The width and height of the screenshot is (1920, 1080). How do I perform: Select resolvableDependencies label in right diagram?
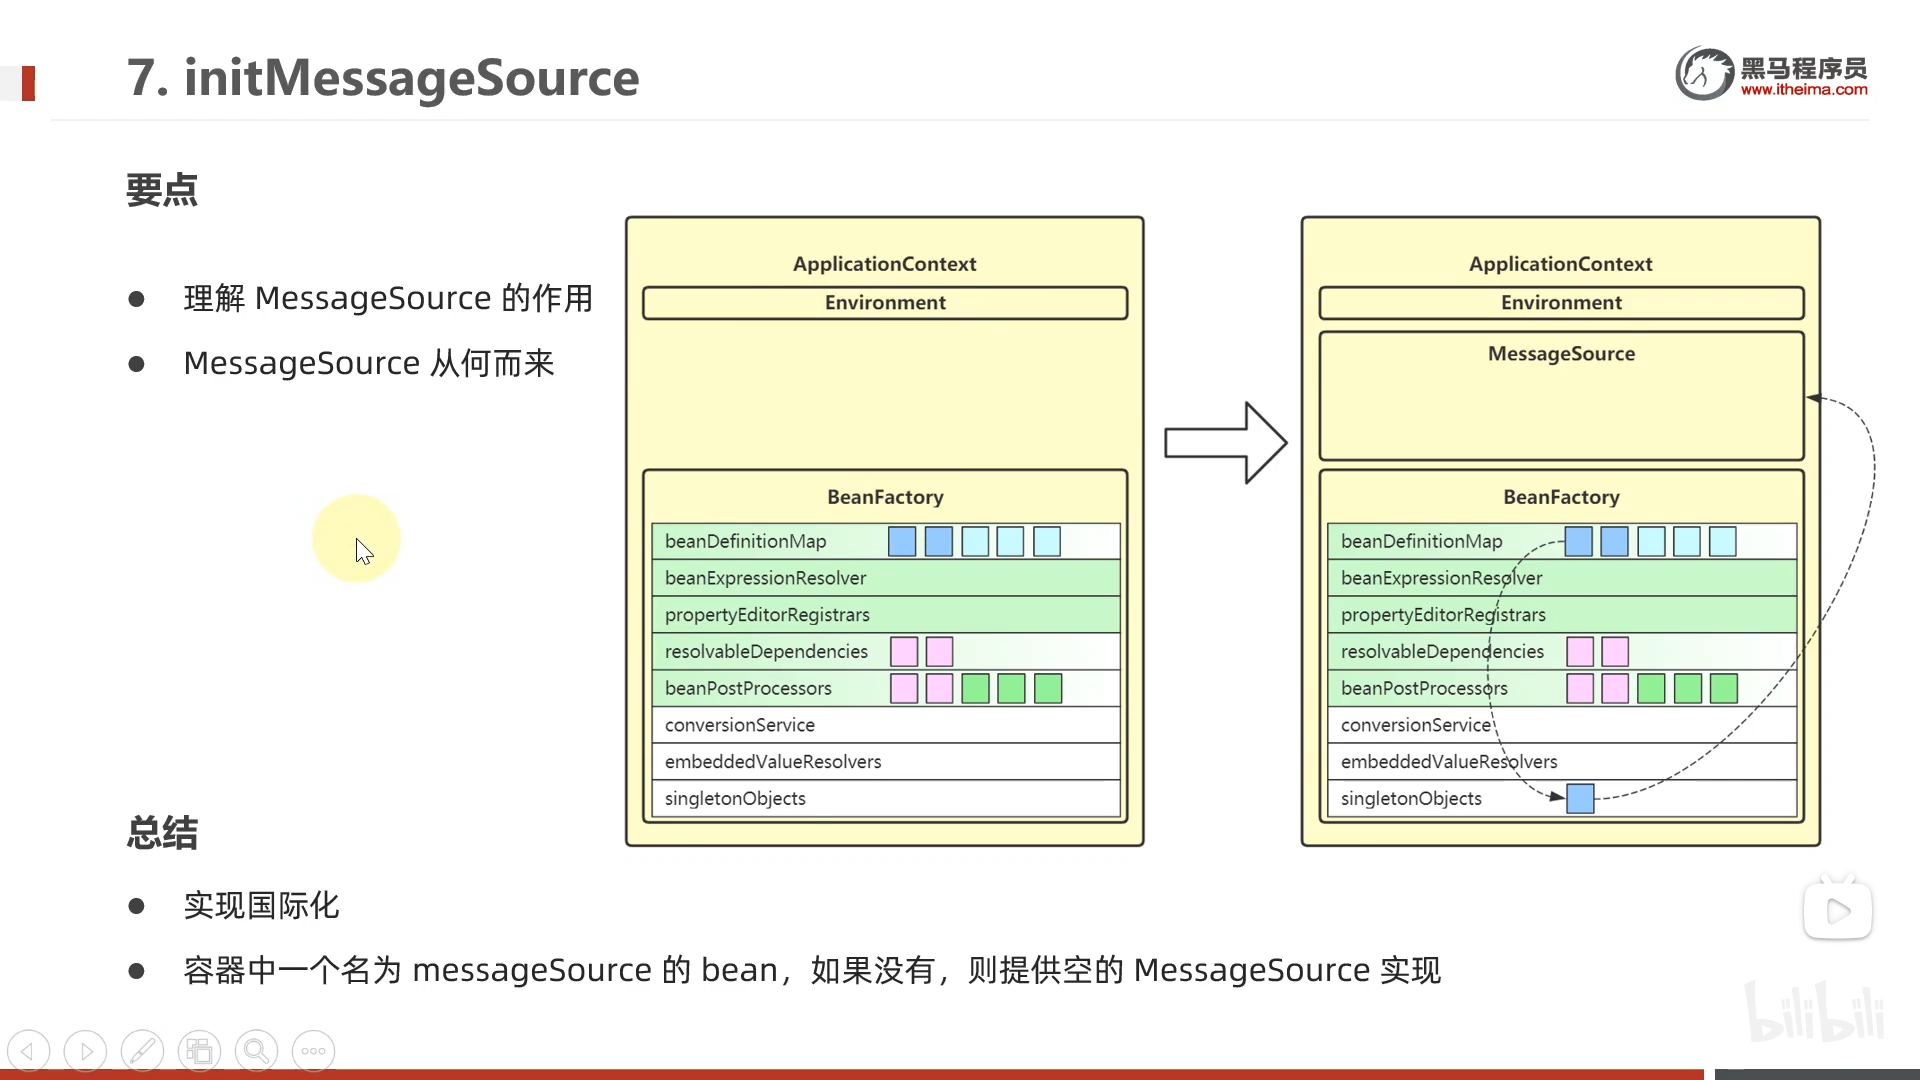[x=1442, y=652]
